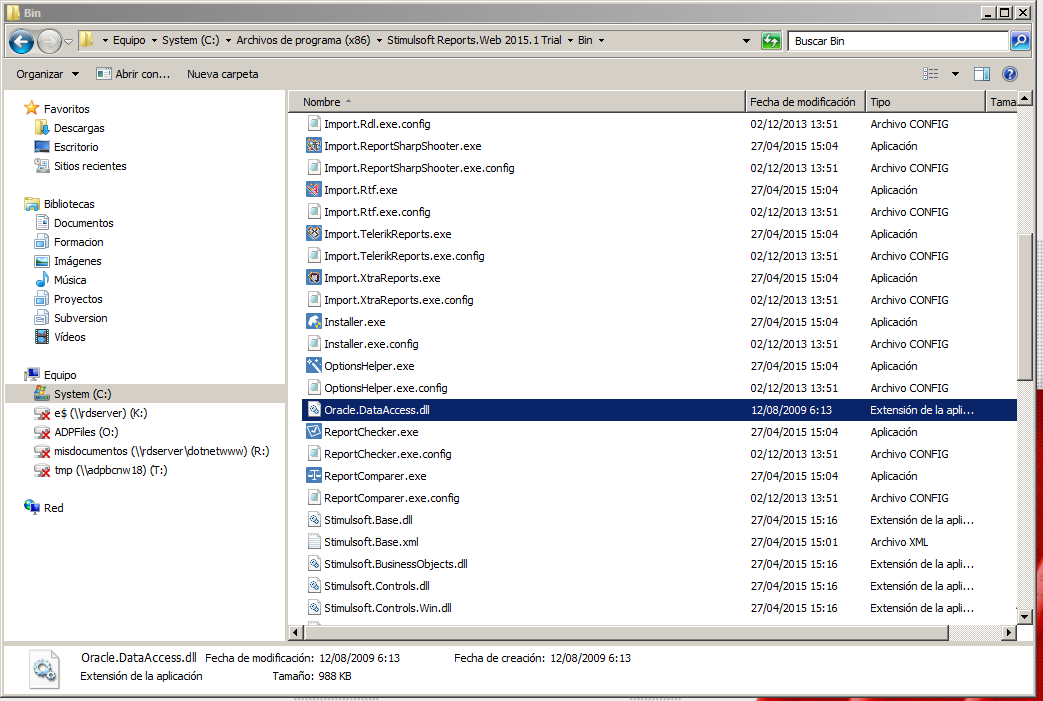Create a folder with Nueva carpeta

[222, 74]
